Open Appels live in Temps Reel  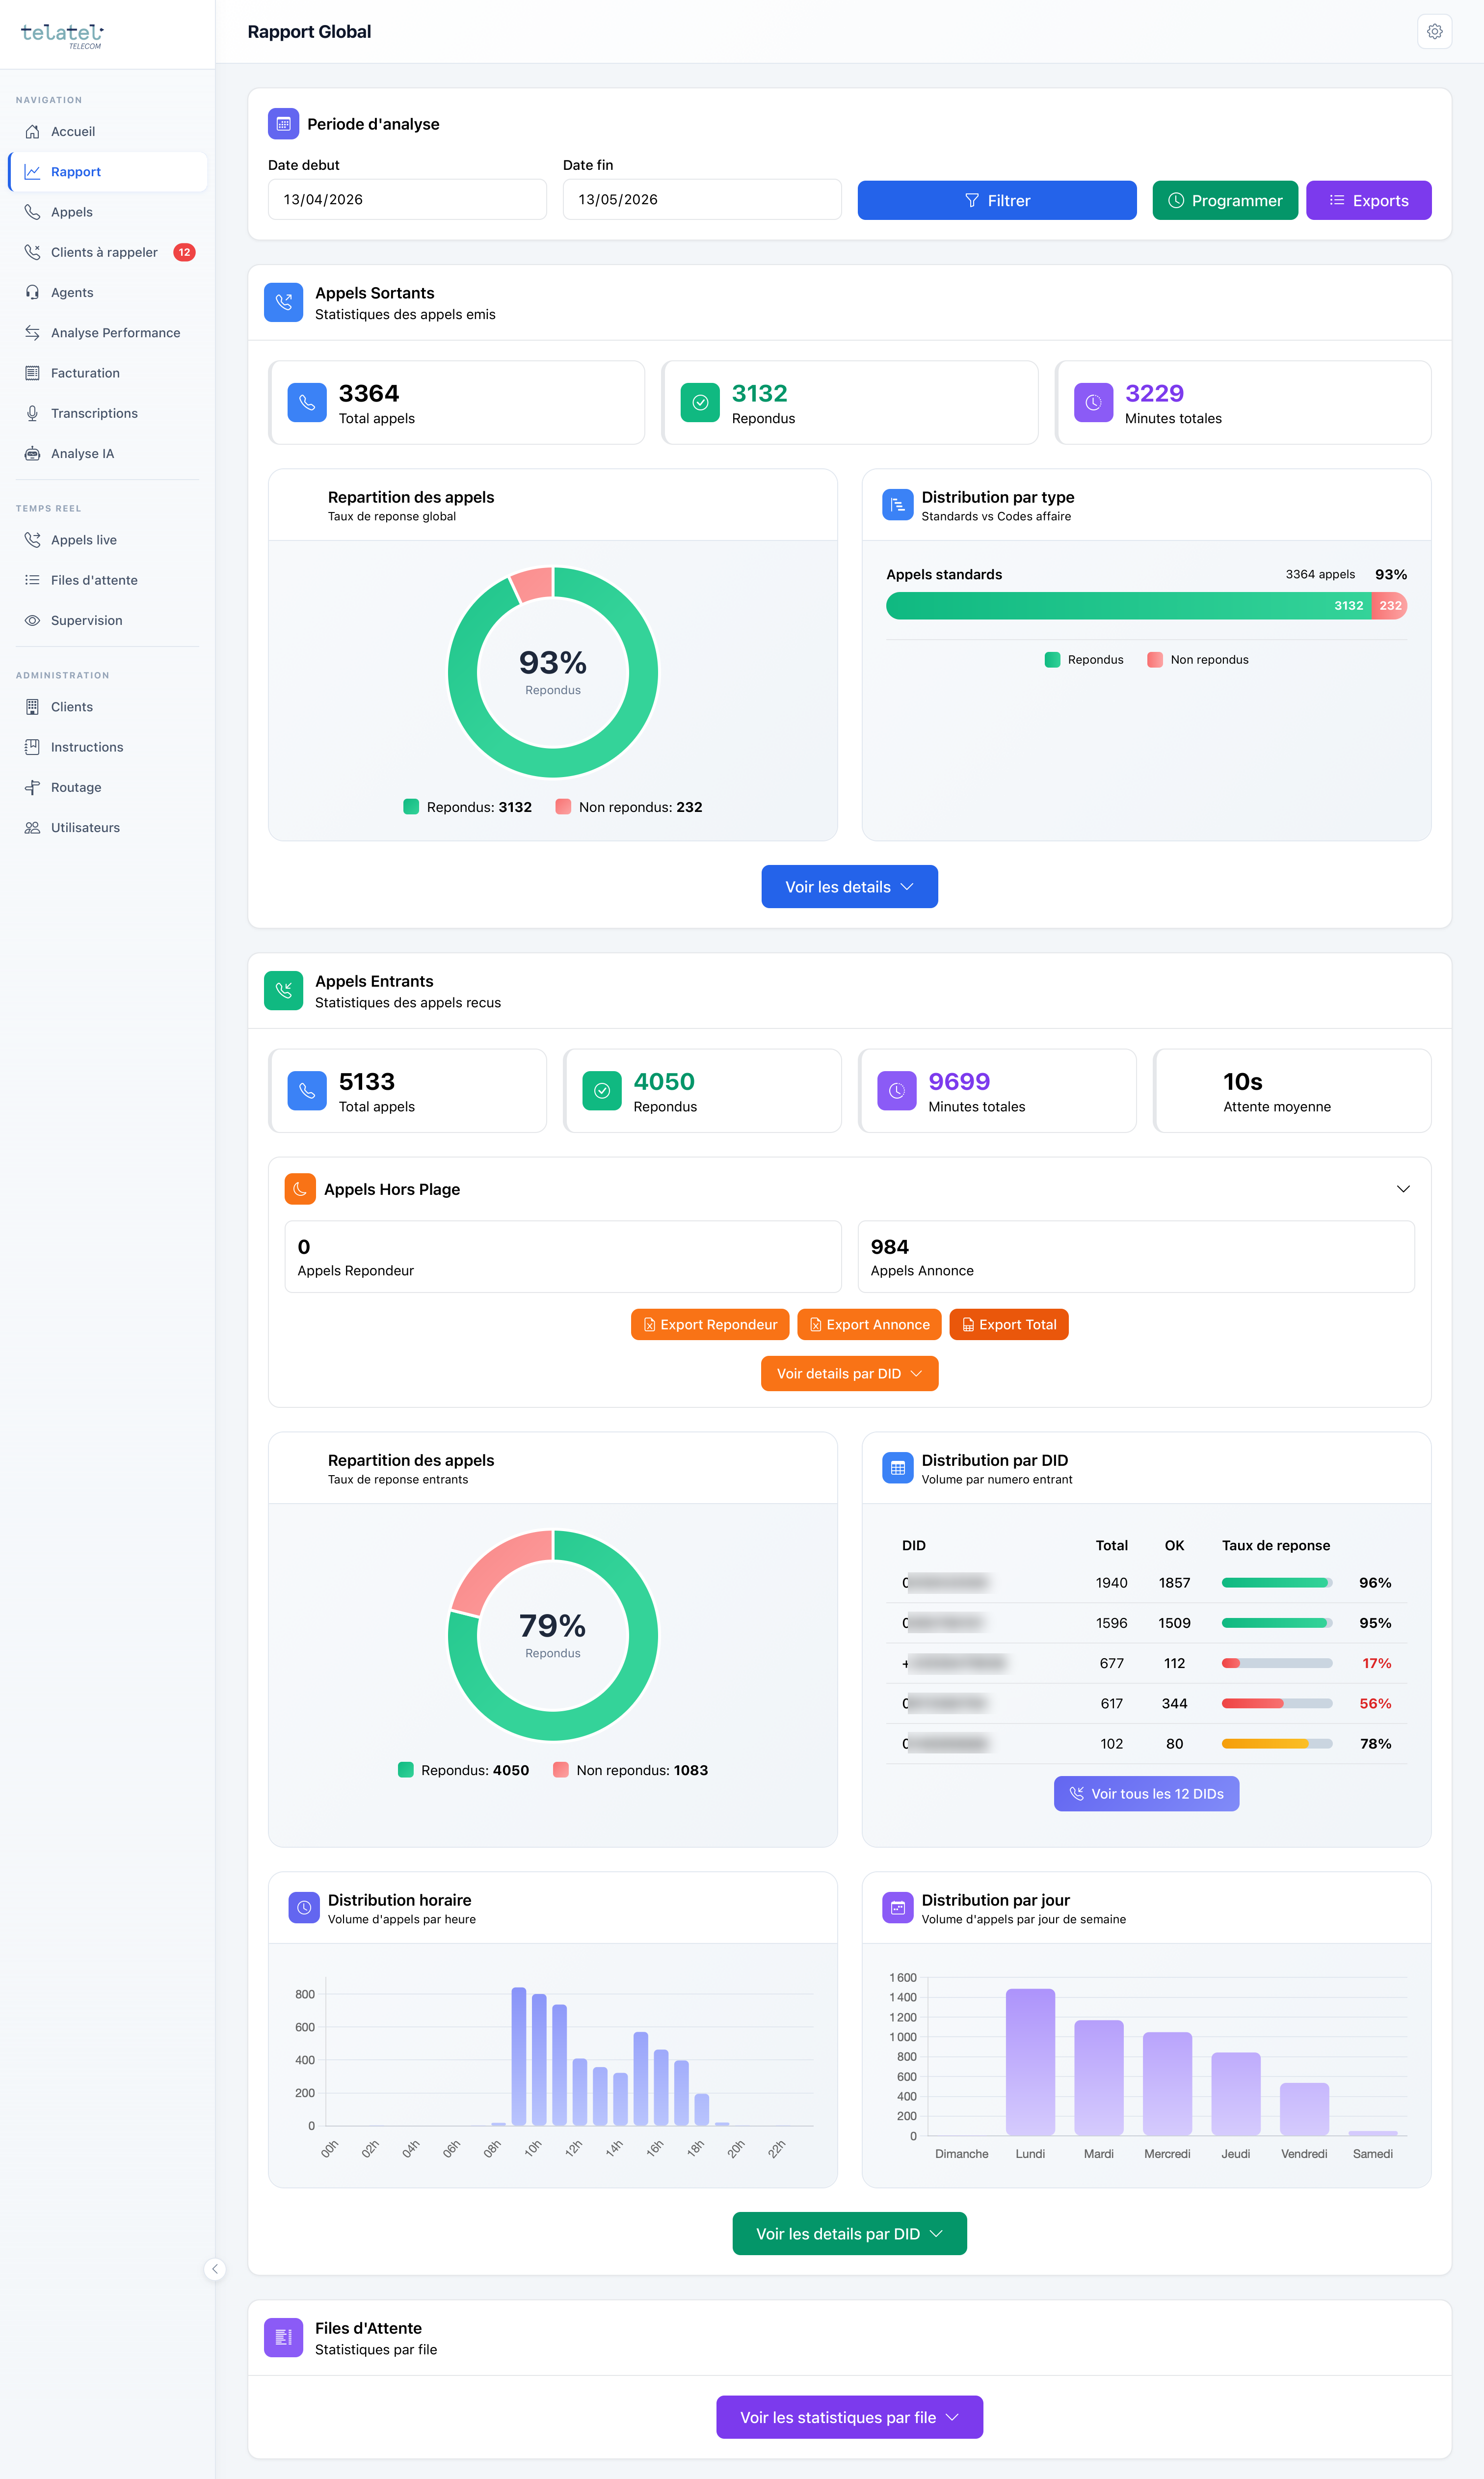108,540
